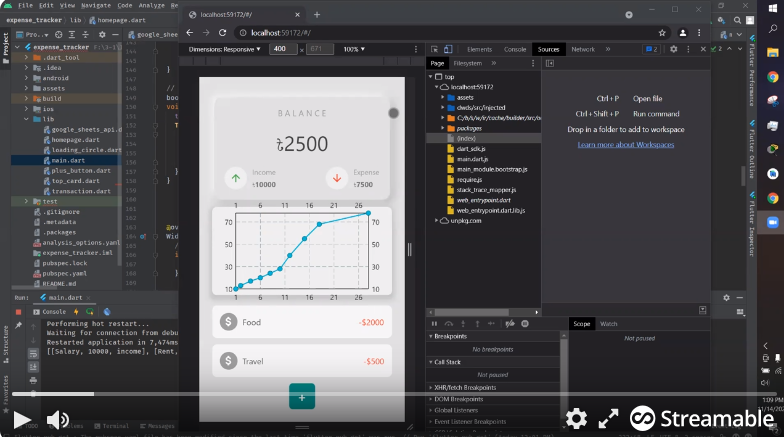Bookmark this page with the star icon

pos(662,32)
